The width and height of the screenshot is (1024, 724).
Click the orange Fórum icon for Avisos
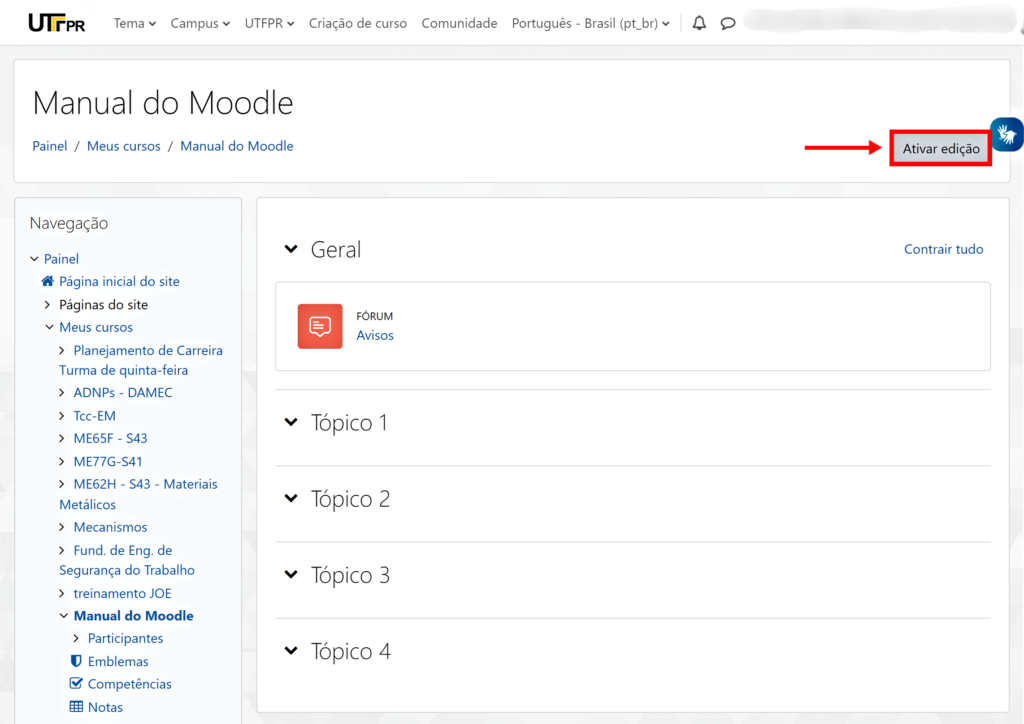pyautogui.click(x=320, y=326)
